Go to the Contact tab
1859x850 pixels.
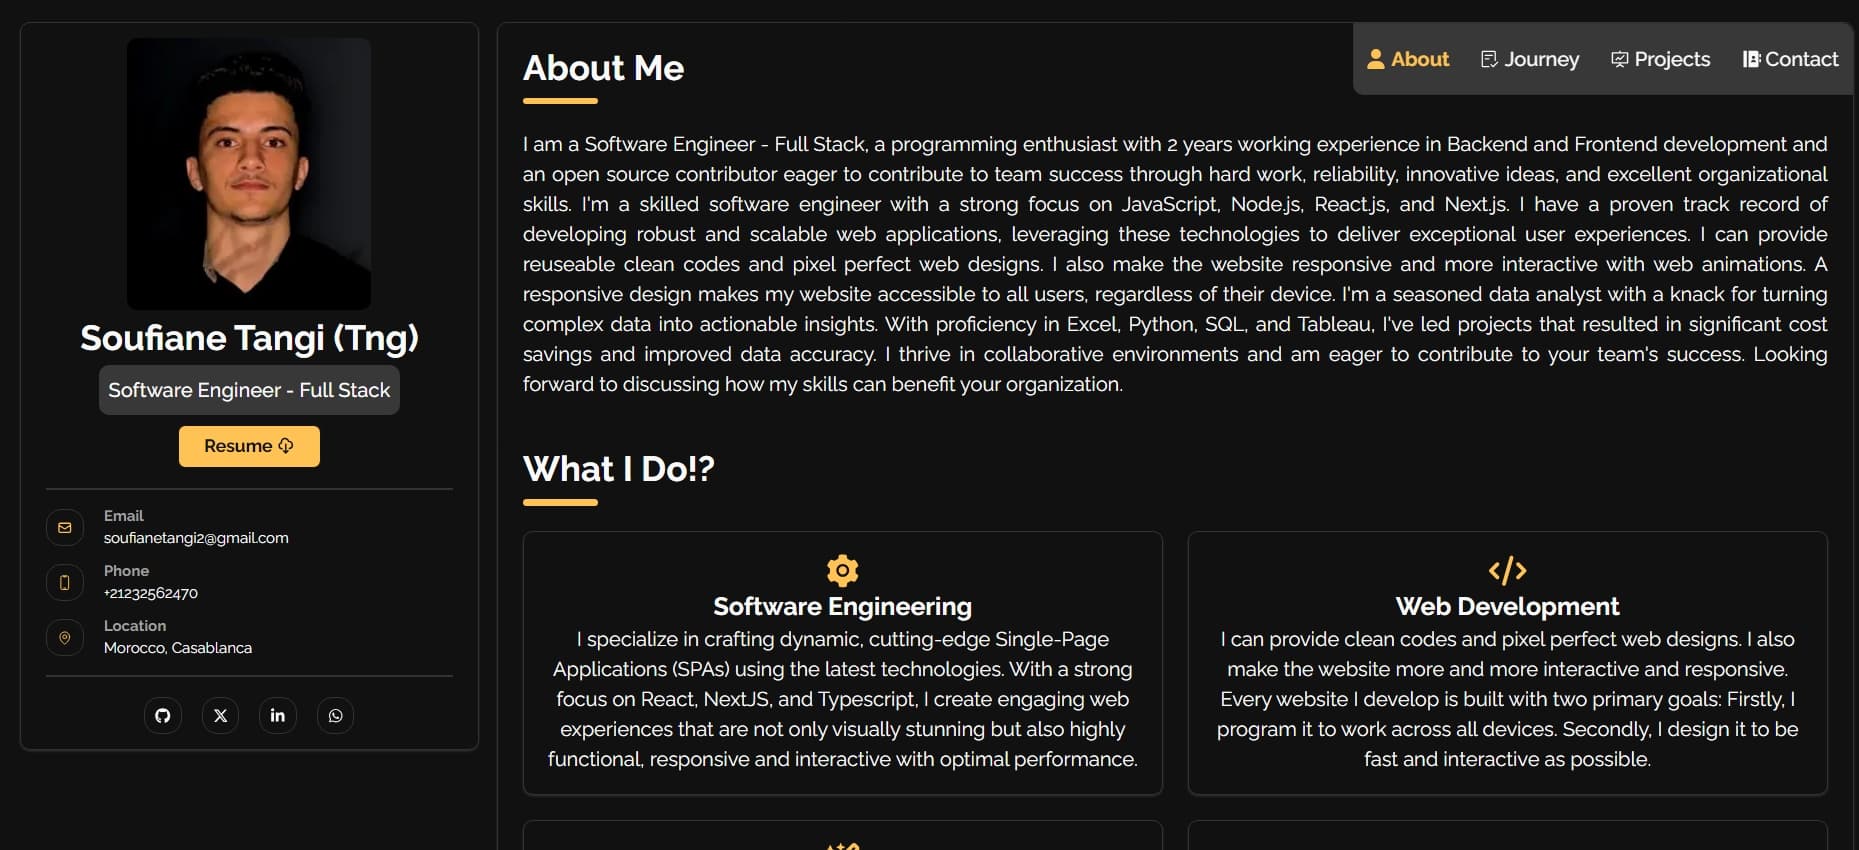(1790, 59)
